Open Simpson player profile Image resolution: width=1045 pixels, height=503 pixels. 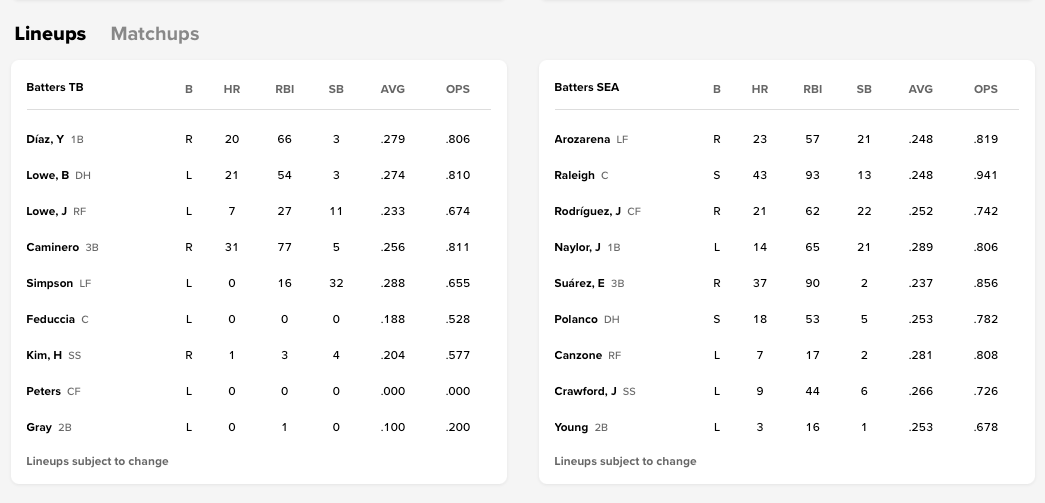(49, 283)
